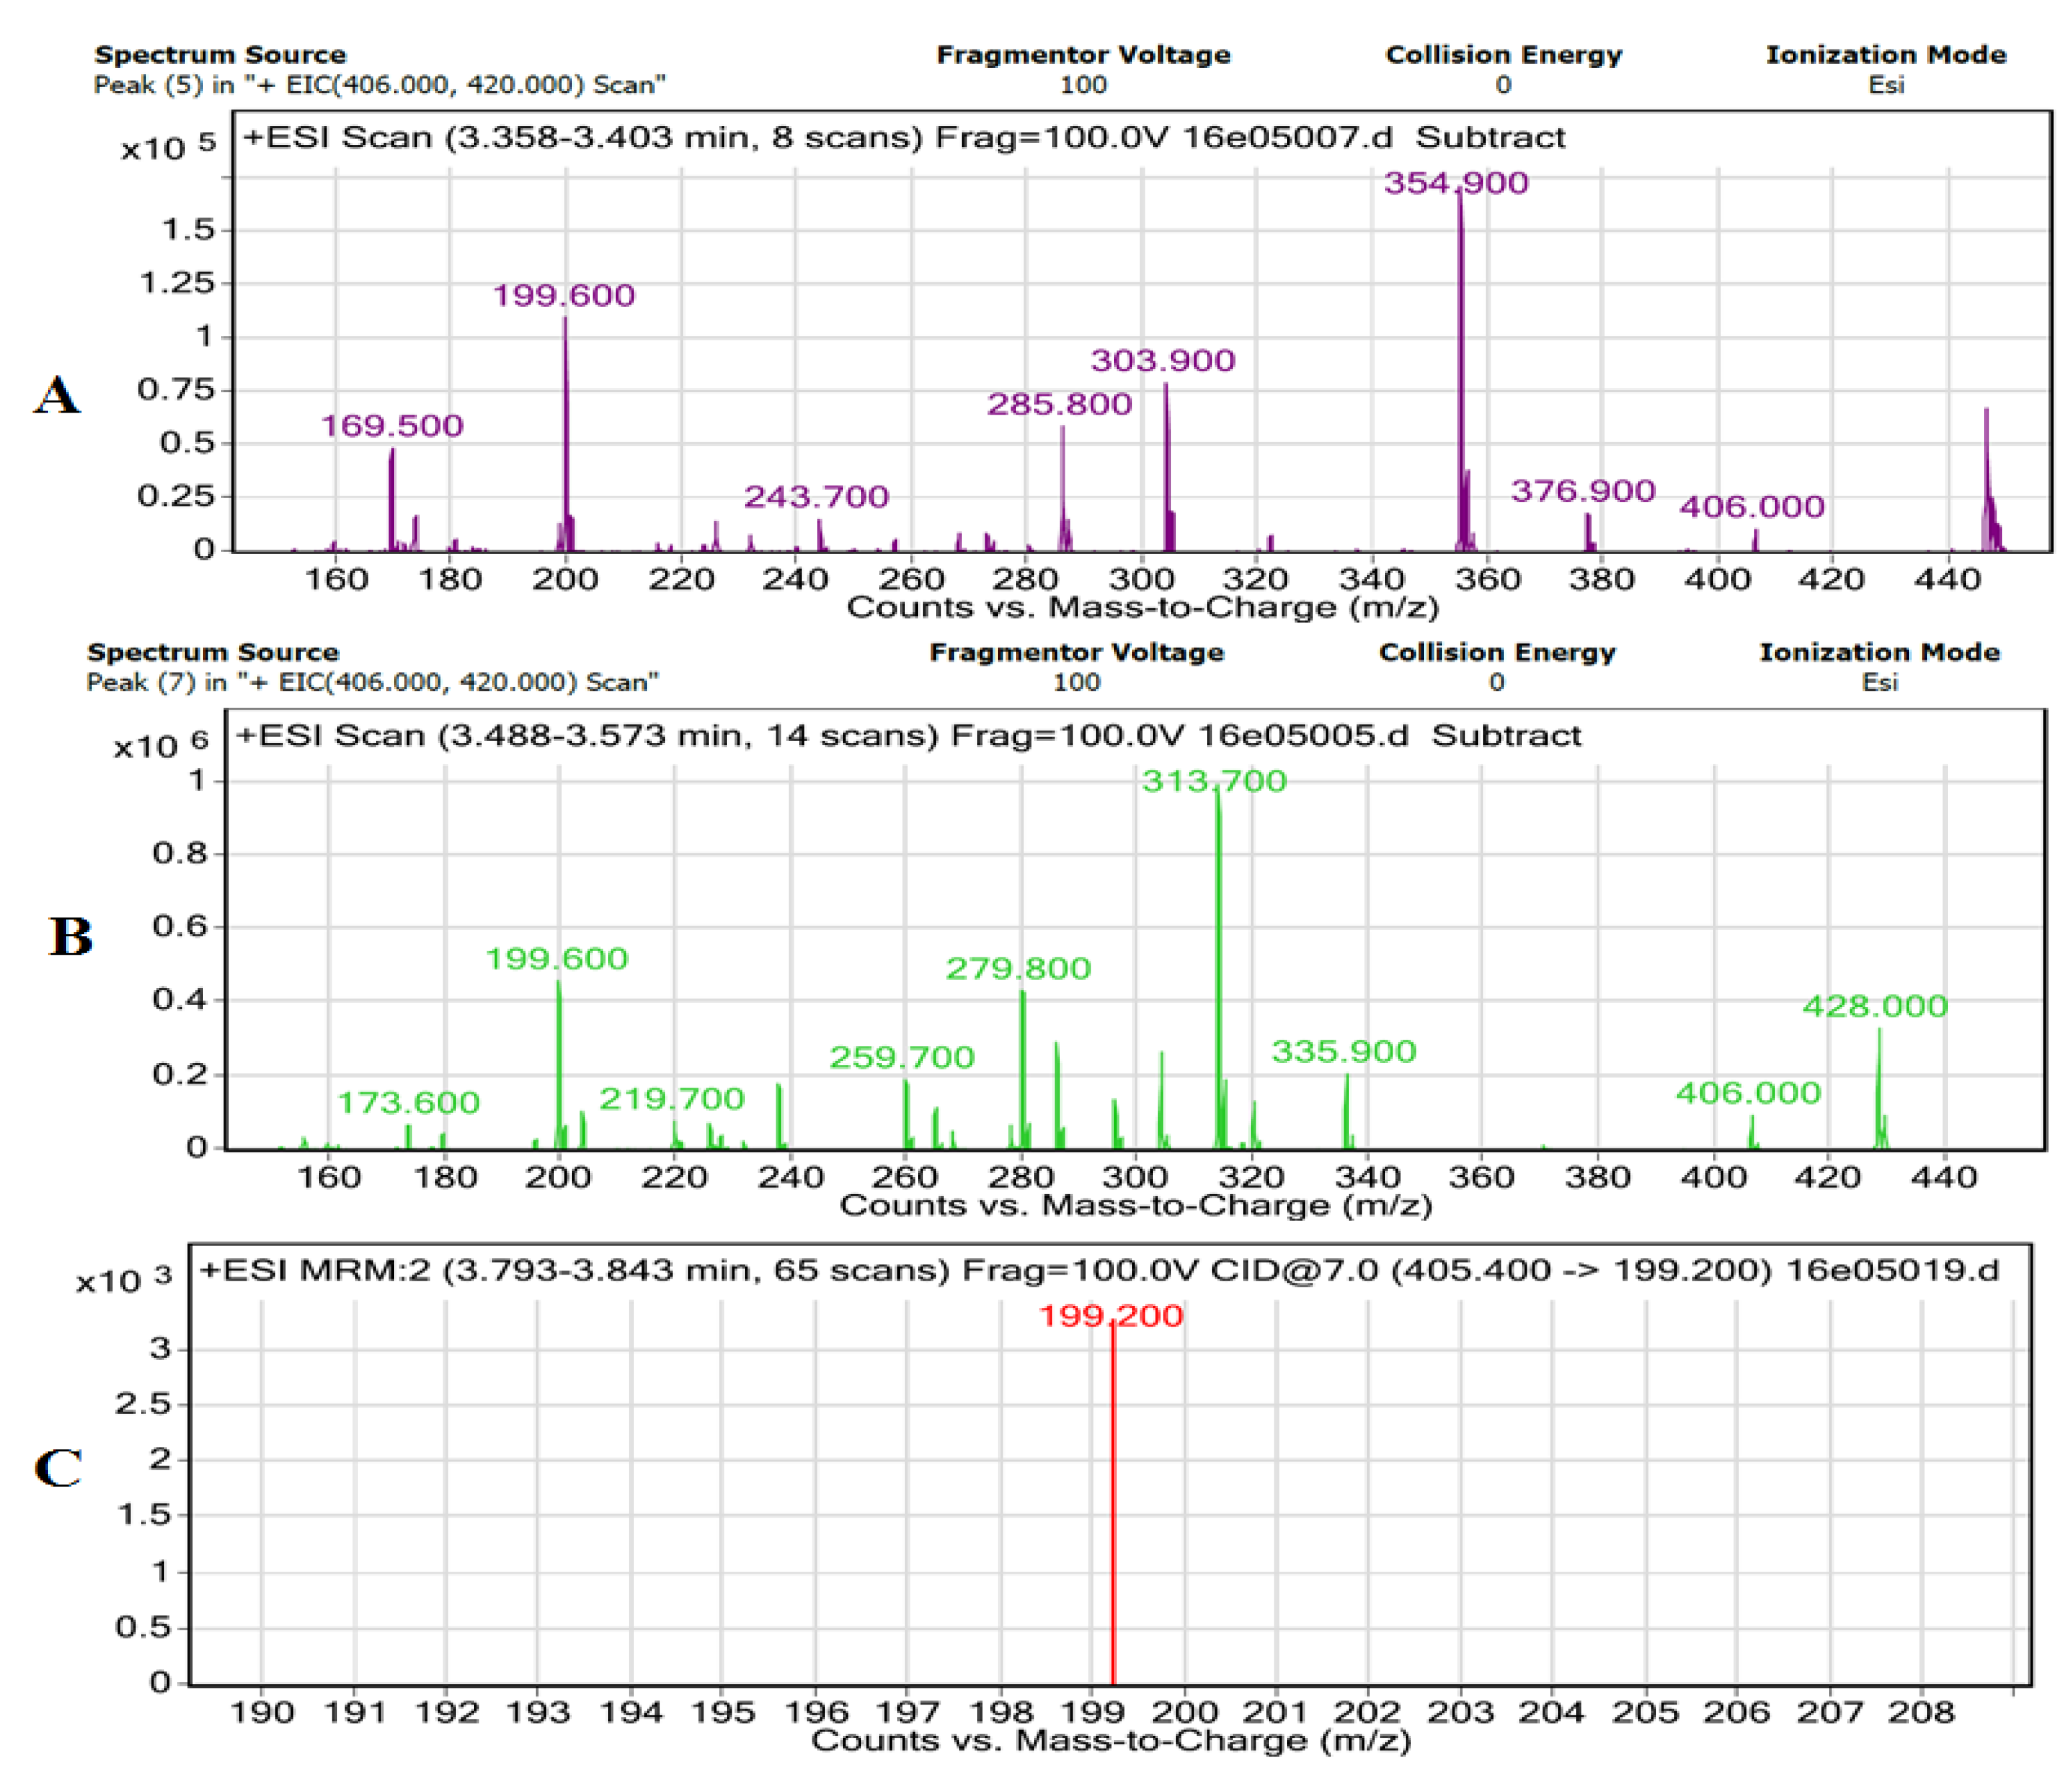Click the 335.900 peak label
The height and width of the screenshot is (1776, 2072).
click(1343, 1051)
